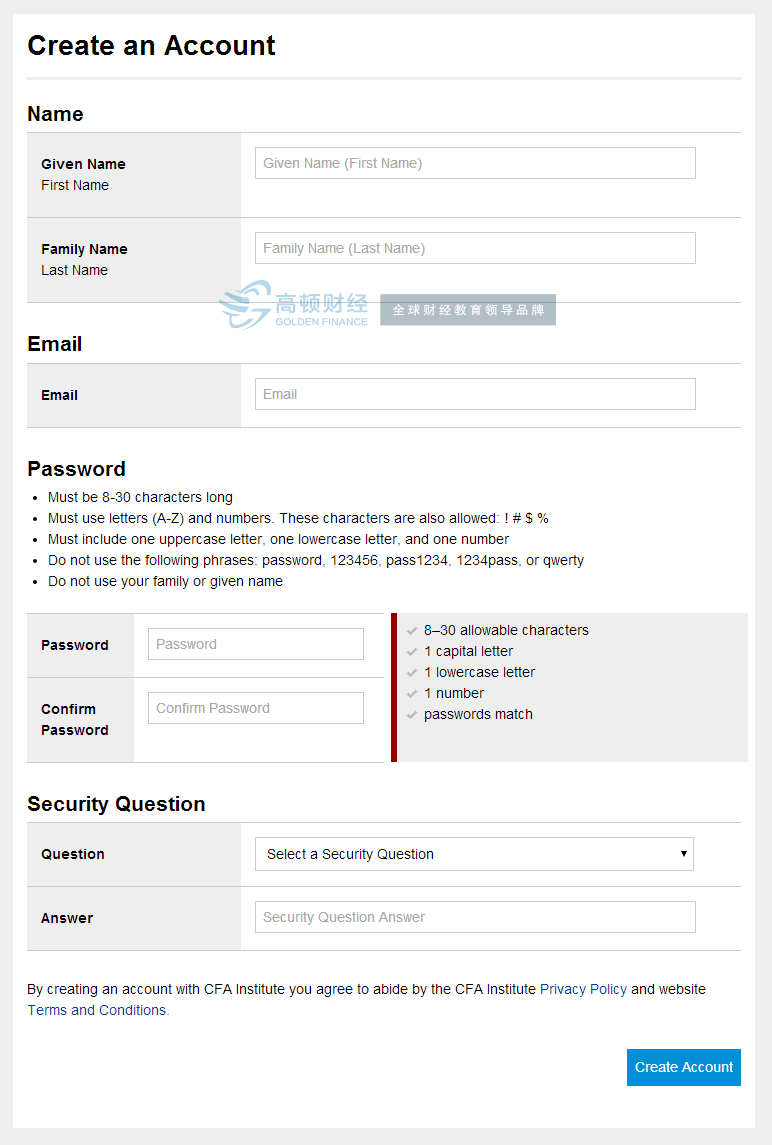Click the gray Chinese slogan banner
This screenshot has width=772, height=1145.
(468, 310)
